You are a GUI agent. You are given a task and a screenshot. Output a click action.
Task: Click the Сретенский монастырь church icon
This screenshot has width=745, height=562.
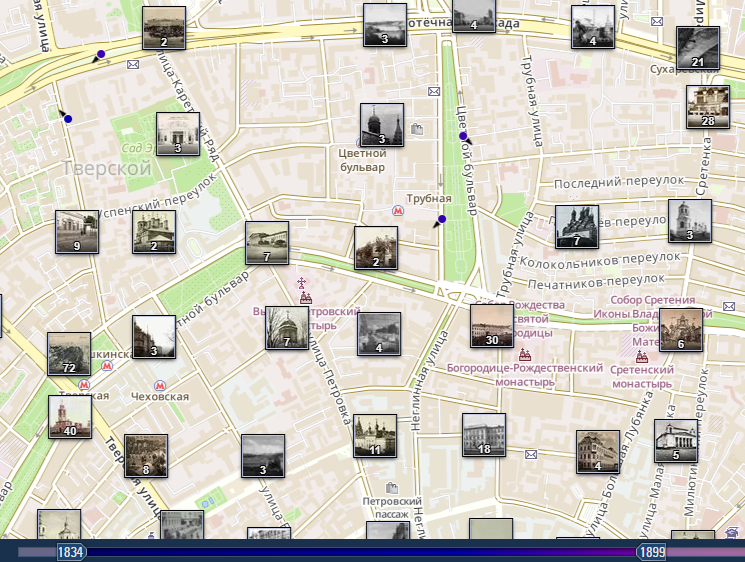coord(642,356)
